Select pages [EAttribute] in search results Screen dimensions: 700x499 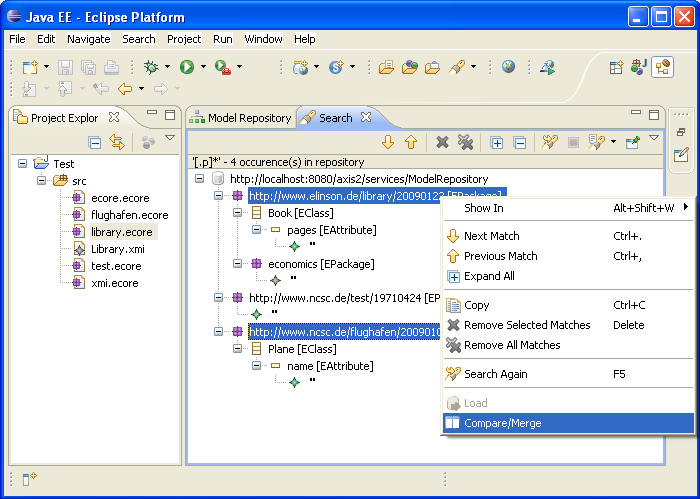click(x=332, y=230)
